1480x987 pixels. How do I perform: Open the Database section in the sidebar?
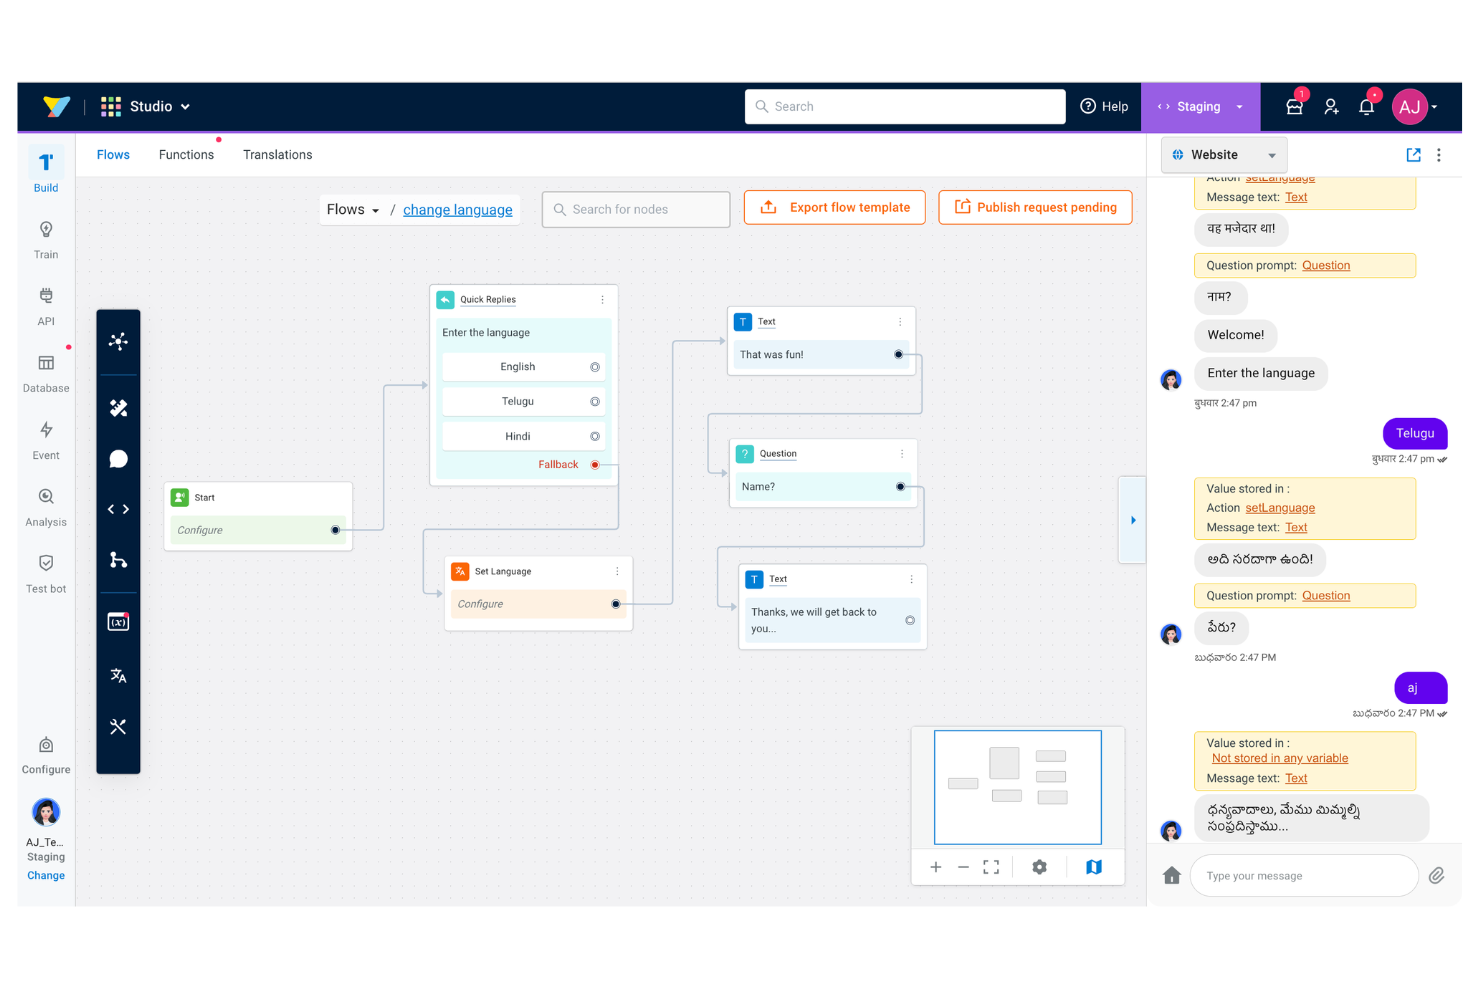point(45,373)
